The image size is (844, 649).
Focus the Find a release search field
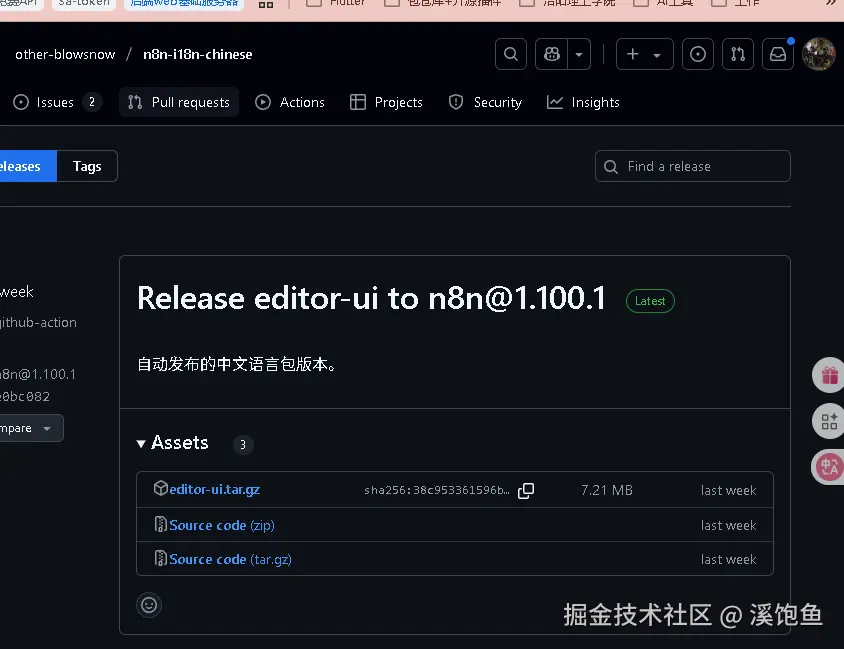pyautogui.click(x=693, y=166)
